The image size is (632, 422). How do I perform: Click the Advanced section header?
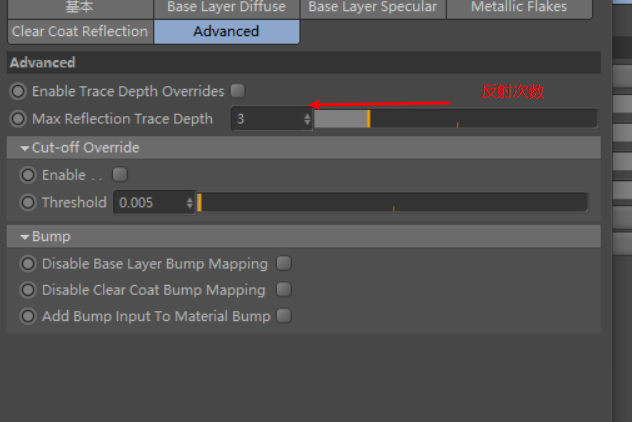tap(304, 63)
